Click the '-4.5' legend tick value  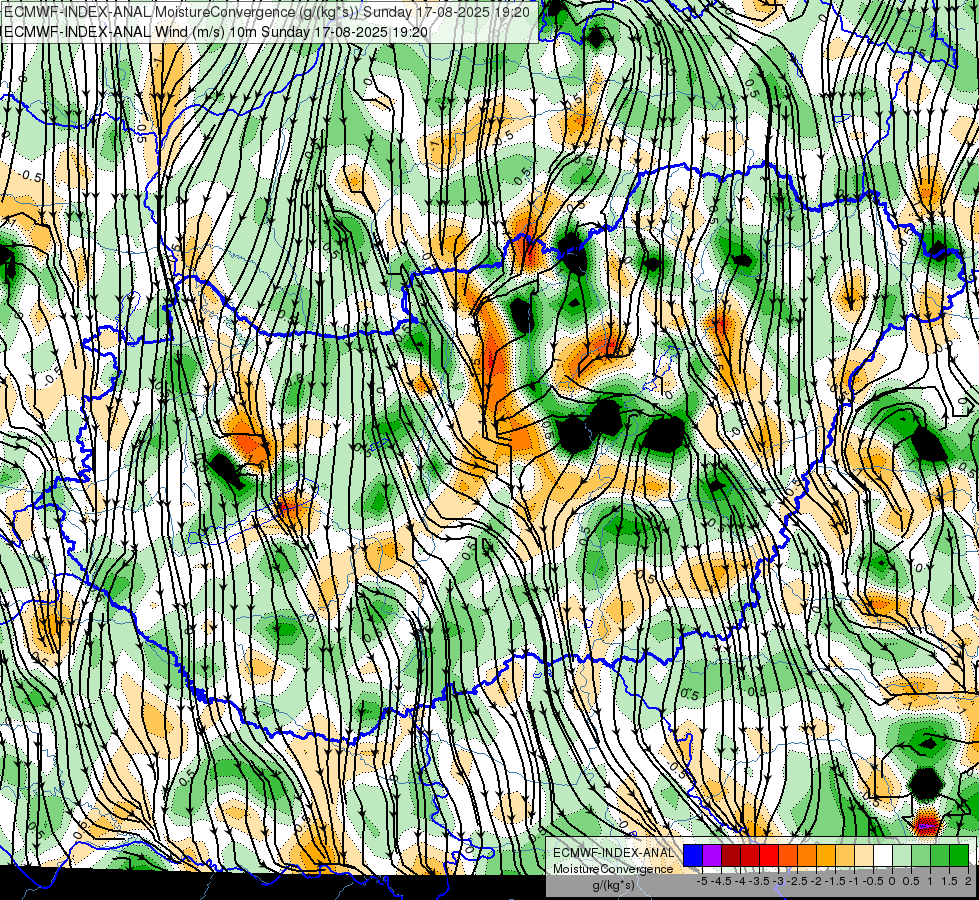pos(721,881)
